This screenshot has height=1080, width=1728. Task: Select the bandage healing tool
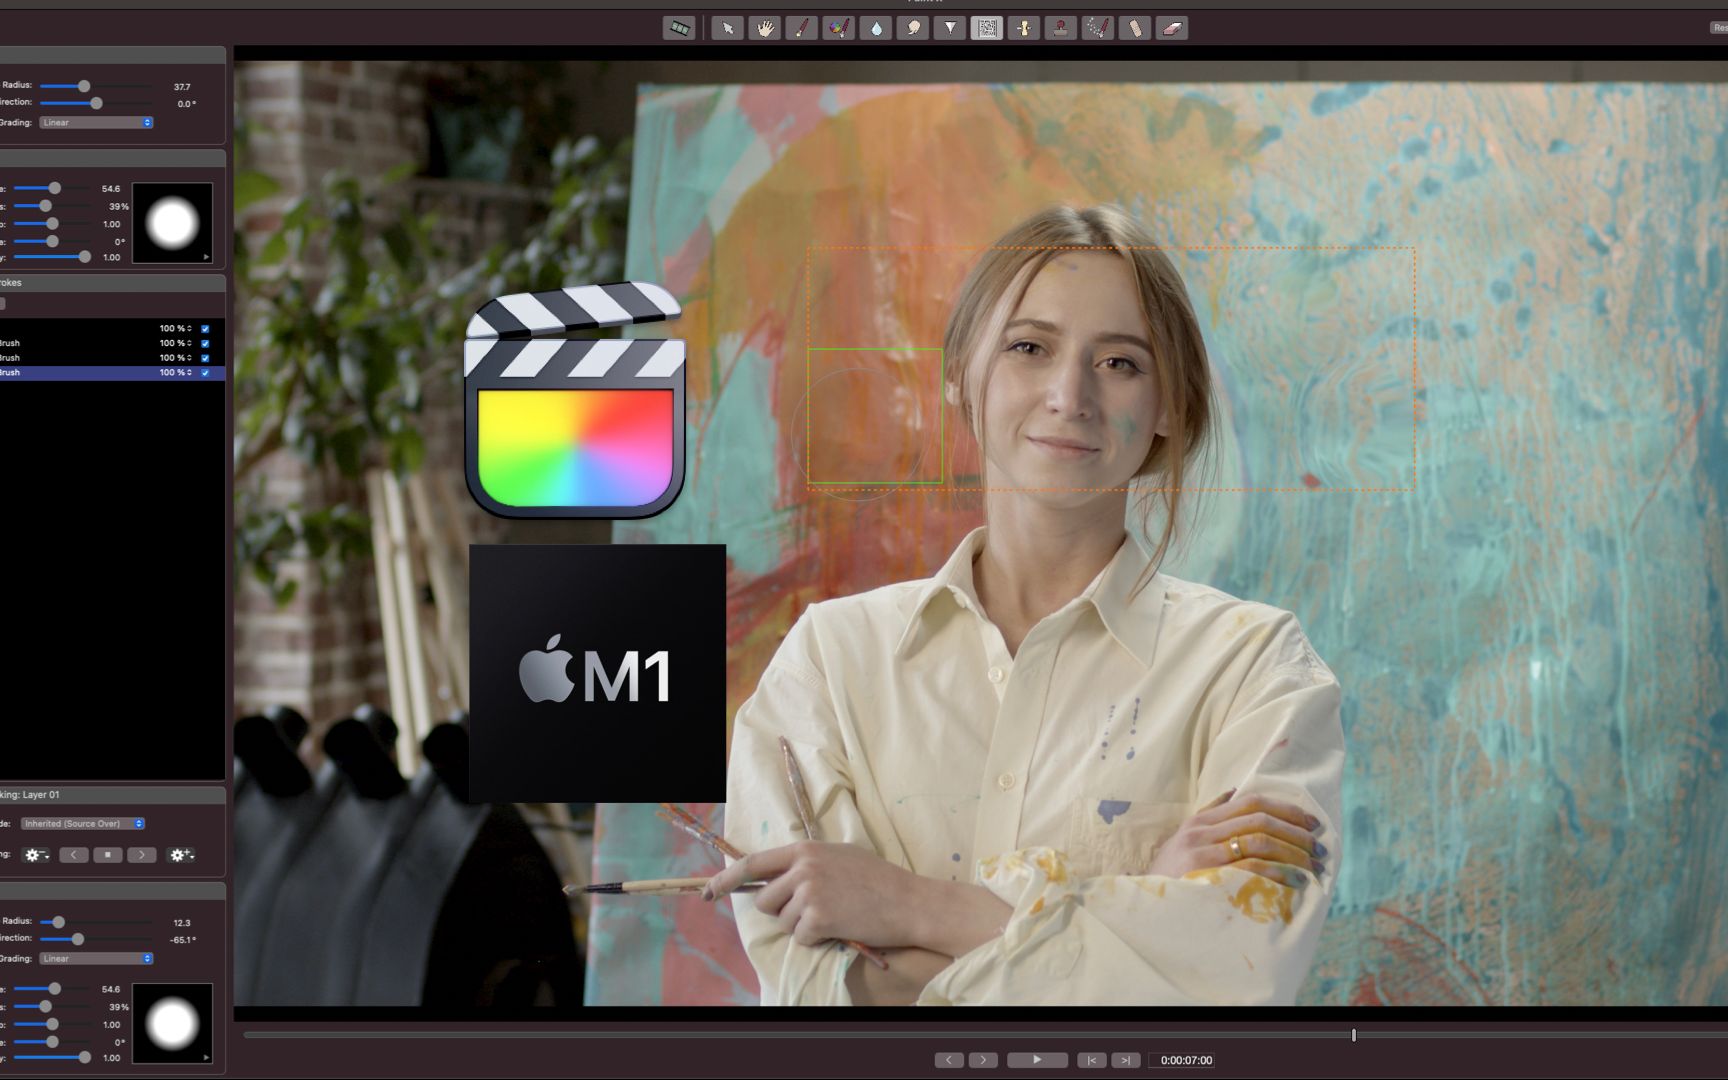pos(1135,28)
